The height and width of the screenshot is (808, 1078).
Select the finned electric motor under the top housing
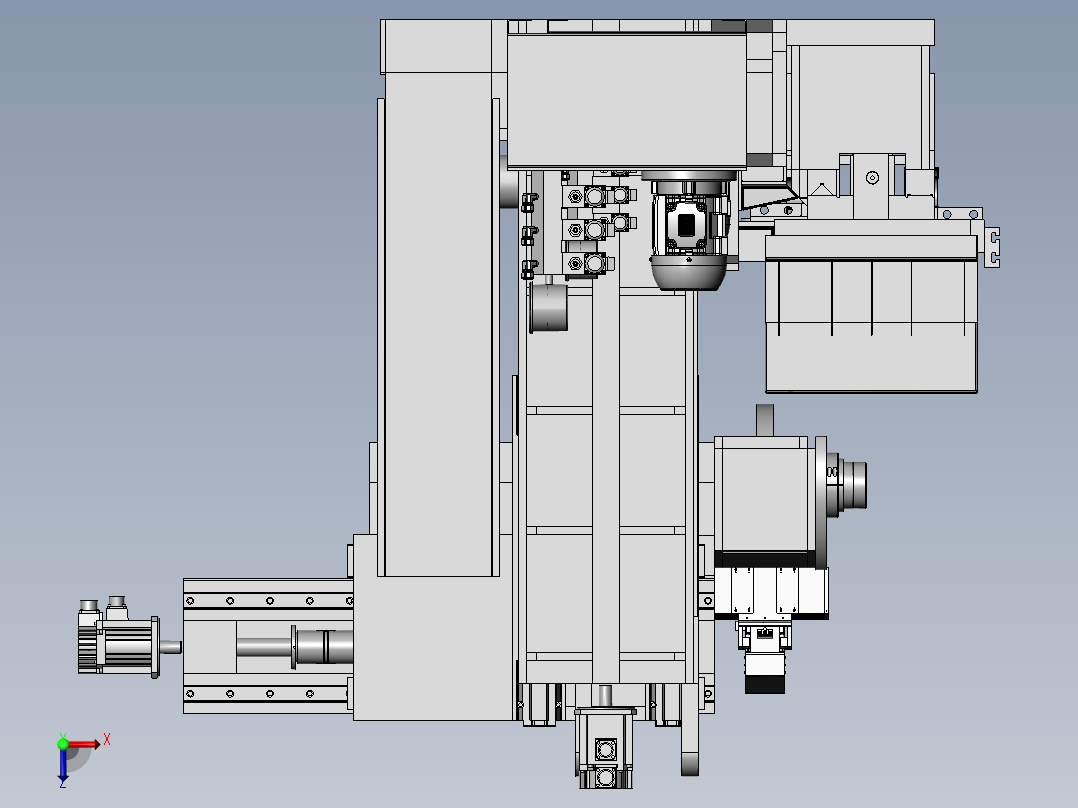click(690, 230)
